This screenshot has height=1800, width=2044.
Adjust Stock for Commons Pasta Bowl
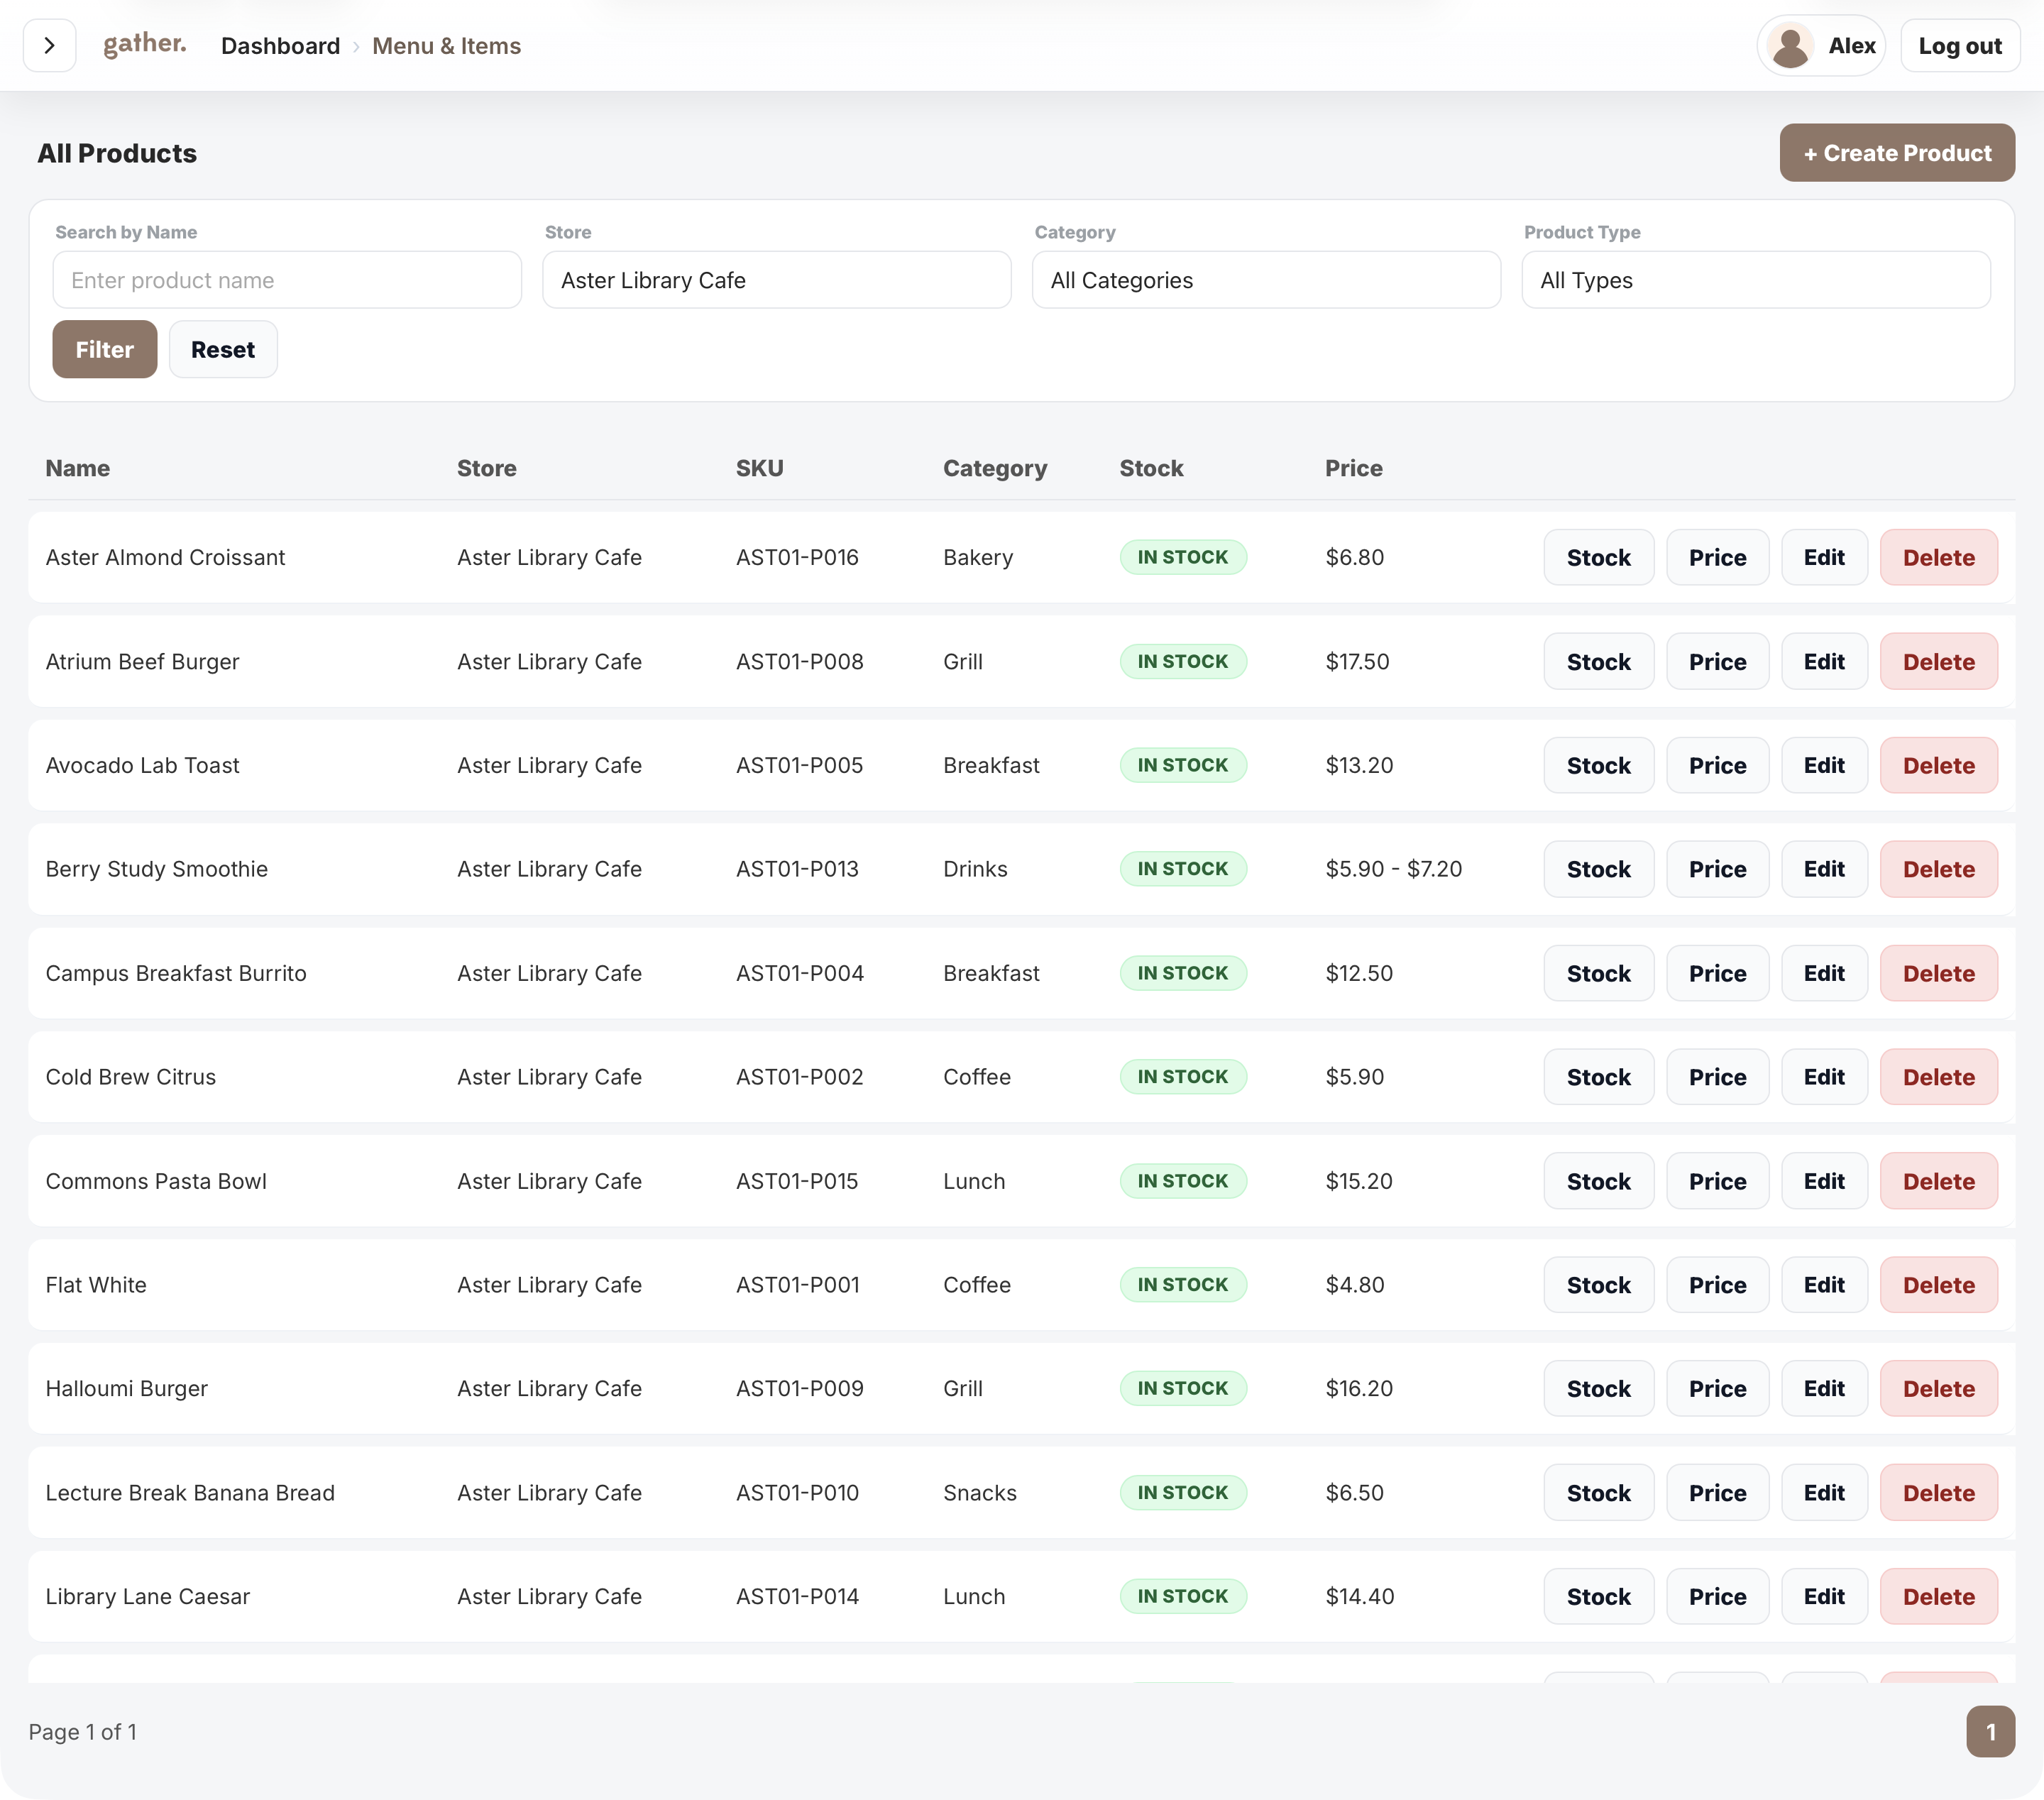[1598, 1182]
